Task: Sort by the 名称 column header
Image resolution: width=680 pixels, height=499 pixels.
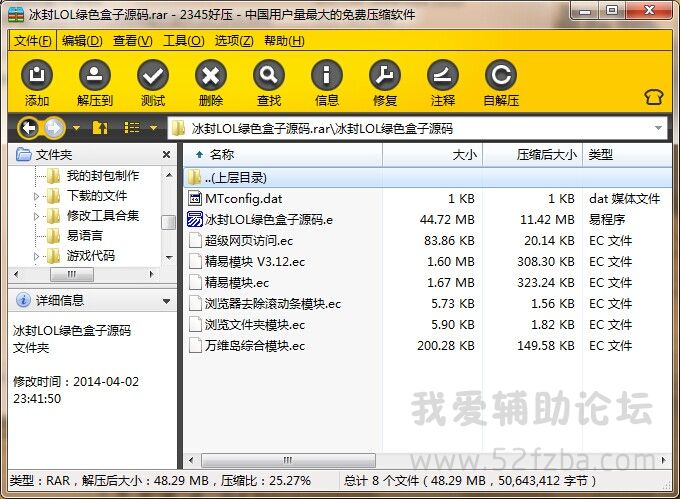Action: [283, 154]
